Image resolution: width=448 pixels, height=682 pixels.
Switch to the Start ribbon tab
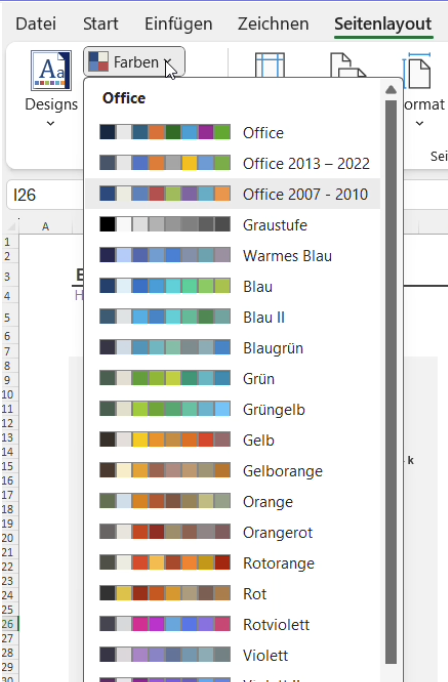(x=100, y=23)
